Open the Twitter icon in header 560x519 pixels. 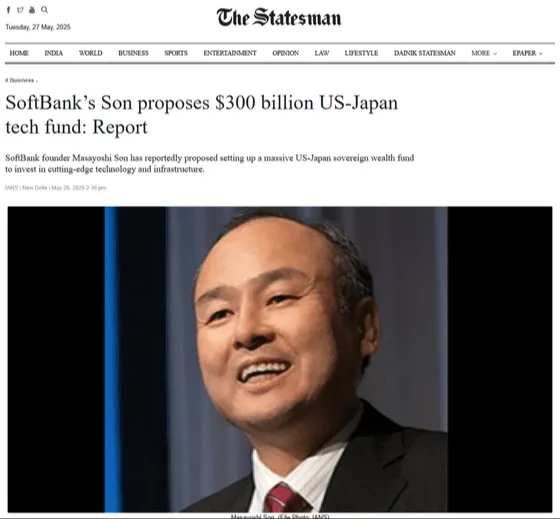click(x=20, y=10)
